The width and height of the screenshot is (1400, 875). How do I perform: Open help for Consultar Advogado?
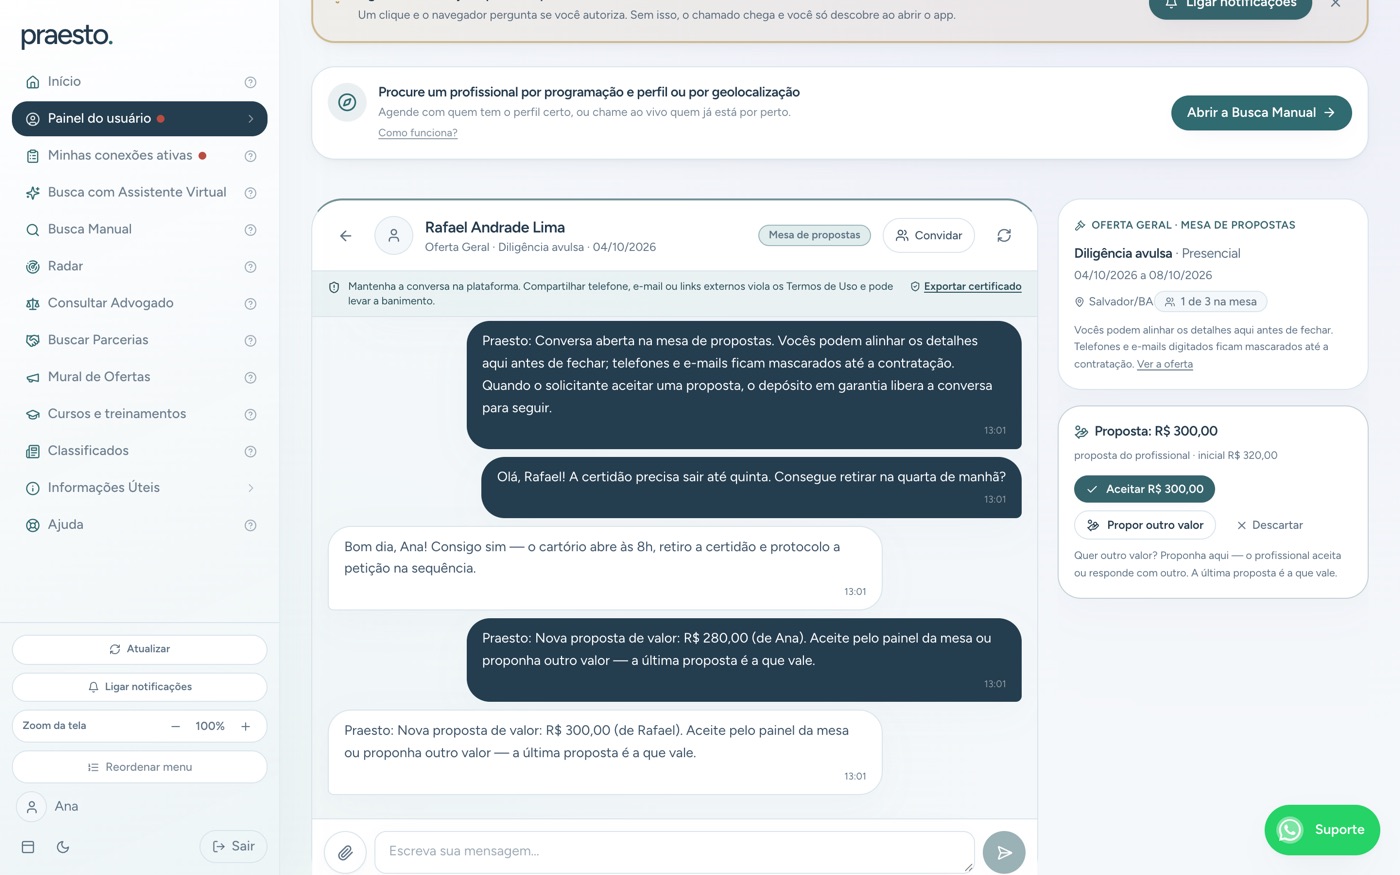251,304
